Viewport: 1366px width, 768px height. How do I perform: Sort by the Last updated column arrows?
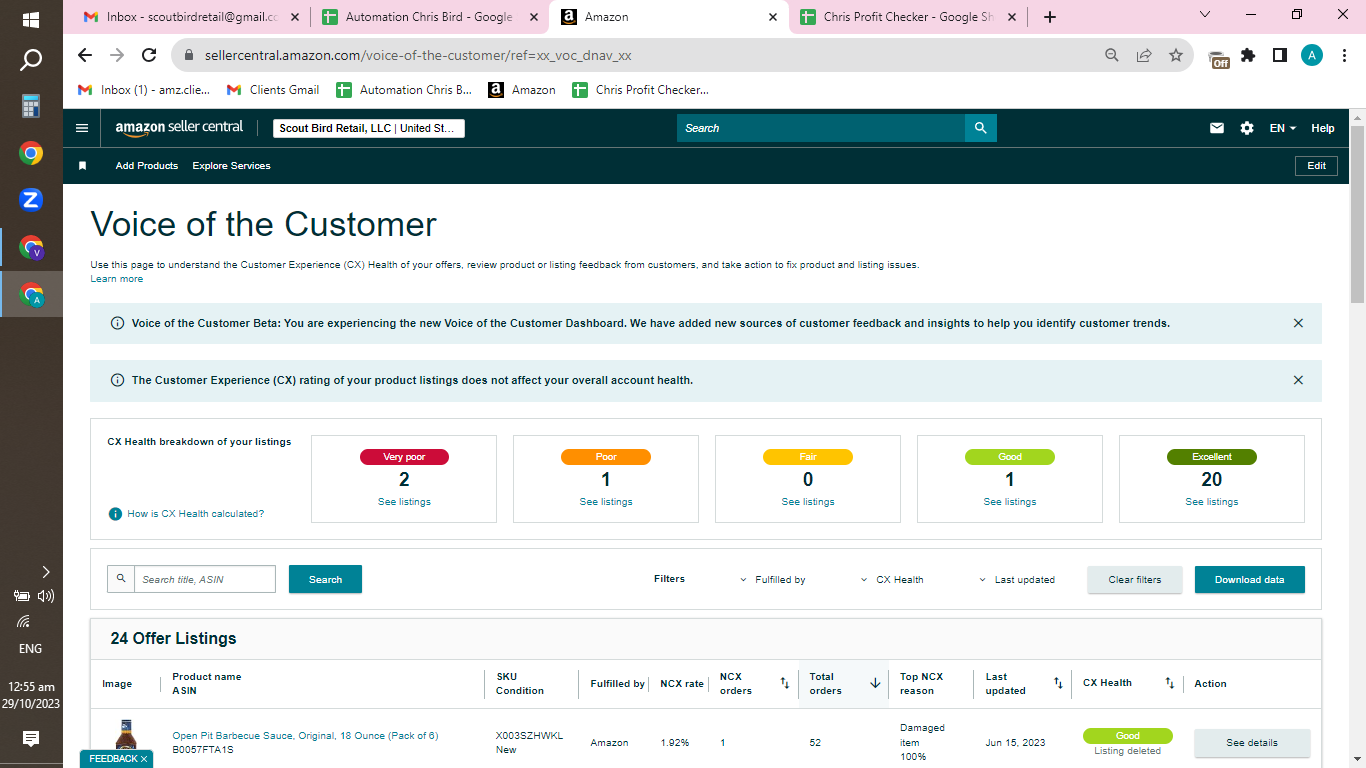click(1058, 684)
